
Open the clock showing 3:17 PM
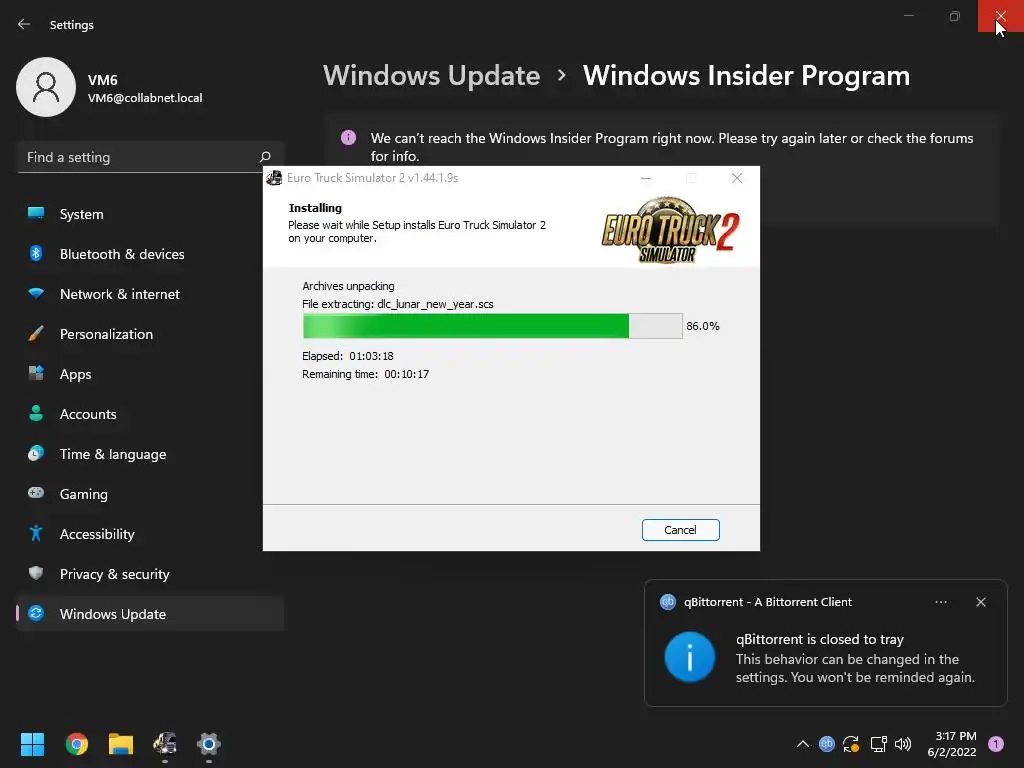(952, 744)
